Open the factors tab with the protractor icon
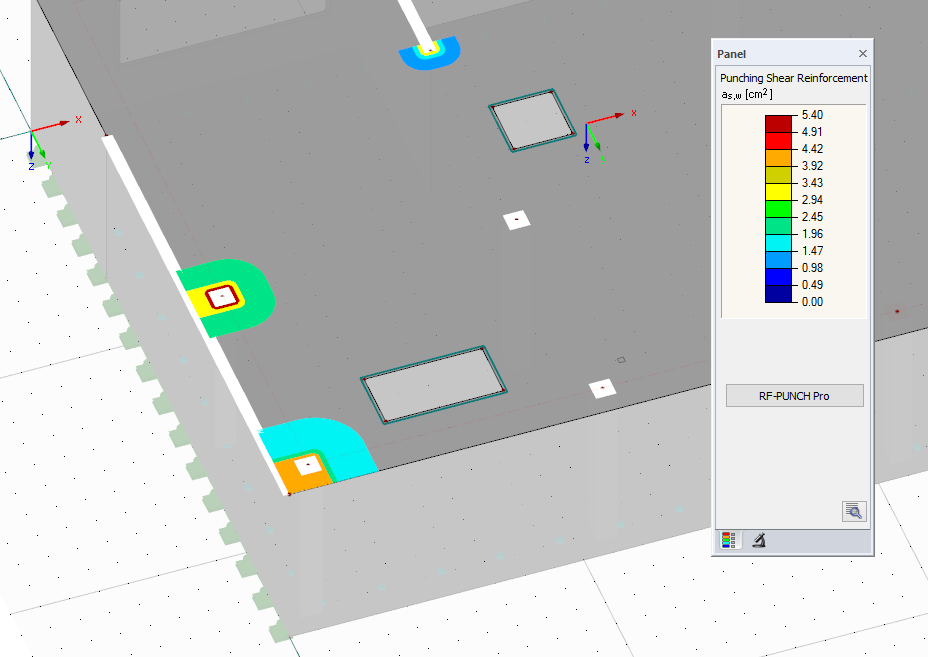This screenshot has height=657, width=928. pos(757,538)
